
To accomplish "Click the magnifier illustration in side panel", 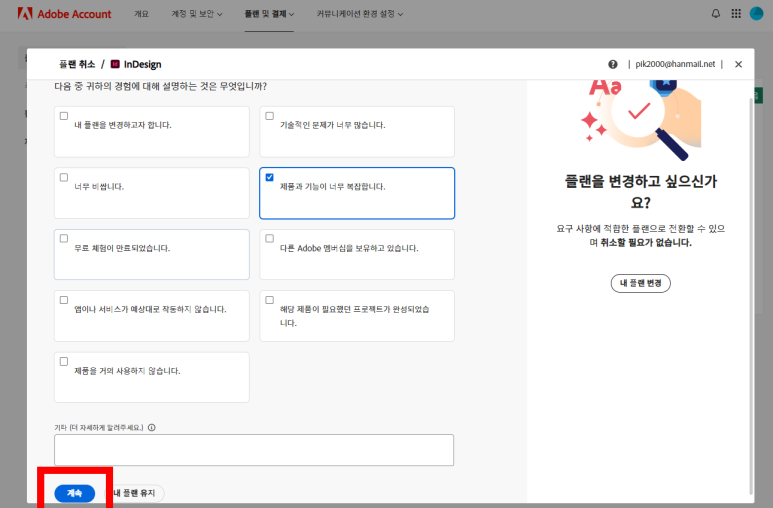I will point(641,118).
